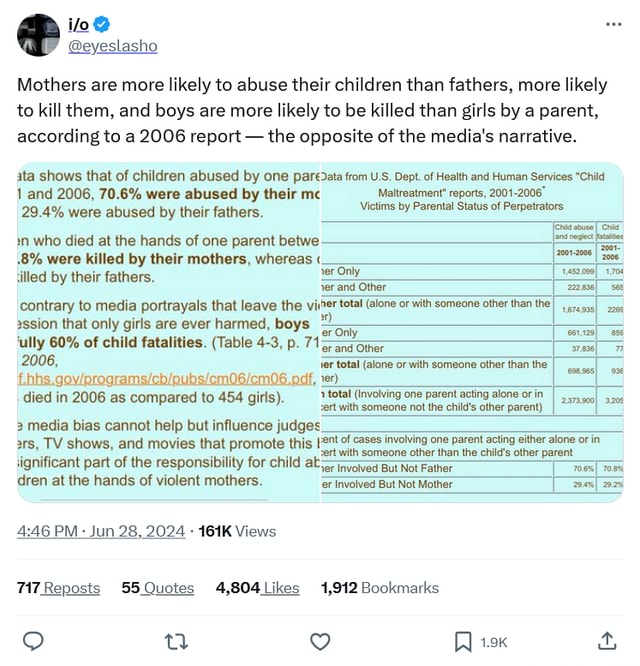Open the three-dot more options menu
Screen dimensions: 640x666
pos(613,23)
